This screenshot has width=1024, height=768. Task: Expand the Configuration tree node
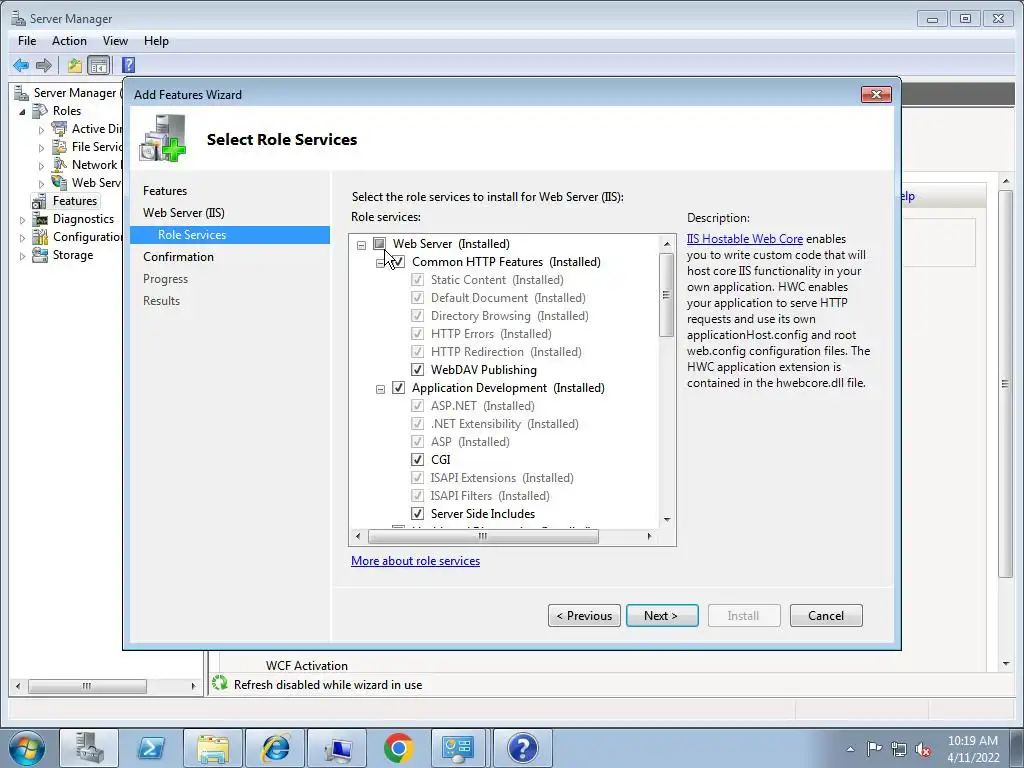tap(22, 238)
